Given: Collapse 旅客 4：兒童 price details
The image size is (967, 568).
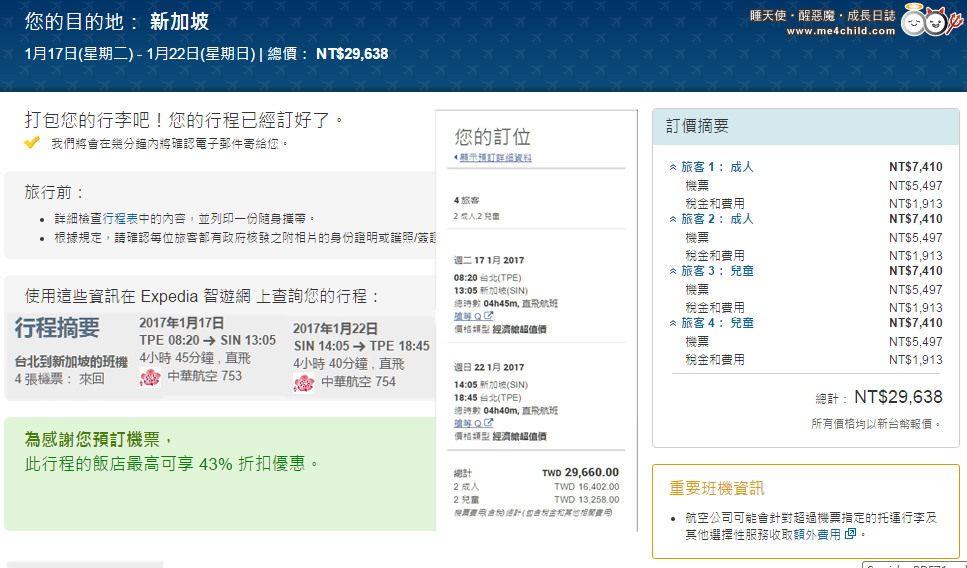Looking at the screenshot, I should pyautogui.click(x=711, y=323).
